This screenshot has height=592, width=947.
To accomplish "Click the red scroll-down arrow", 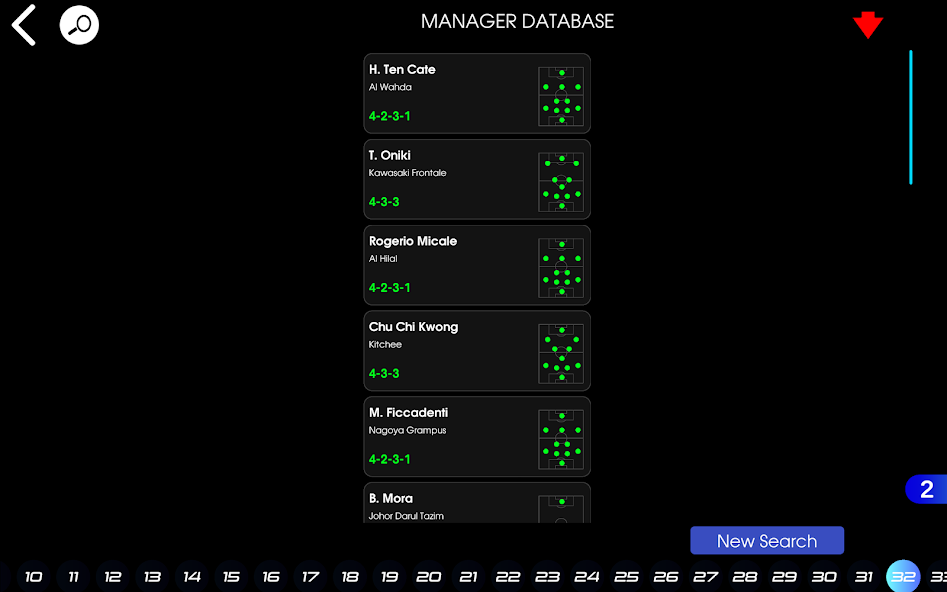I will click(868, 24).
